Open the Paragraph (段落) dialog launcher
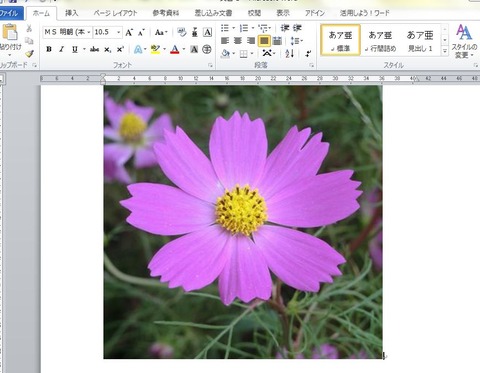 coord(311,65)
